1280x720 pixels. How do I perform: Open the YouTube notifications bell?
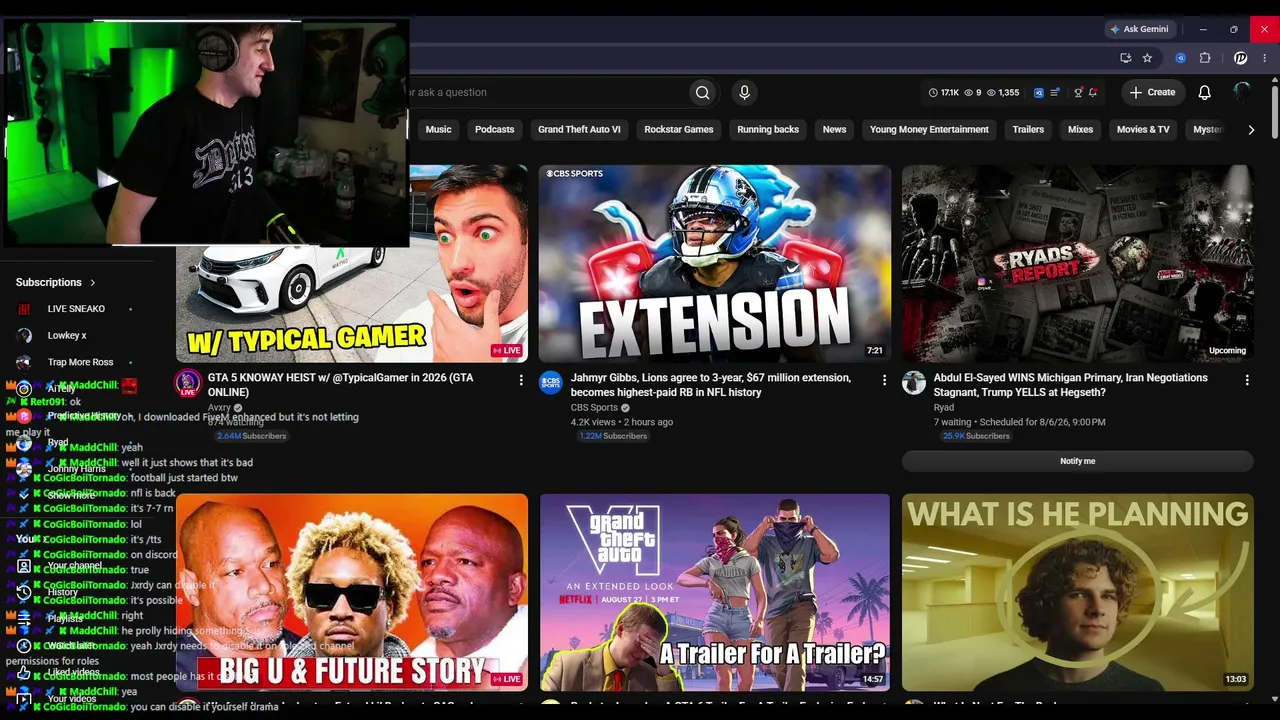(1205, 92)
